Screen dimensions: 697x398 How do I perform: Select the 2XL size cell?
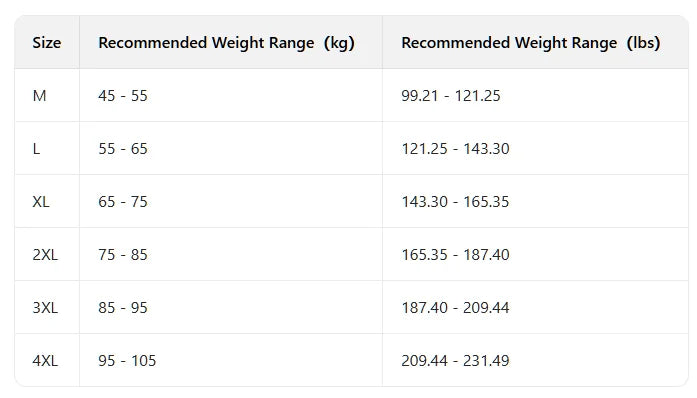point(45,255)
